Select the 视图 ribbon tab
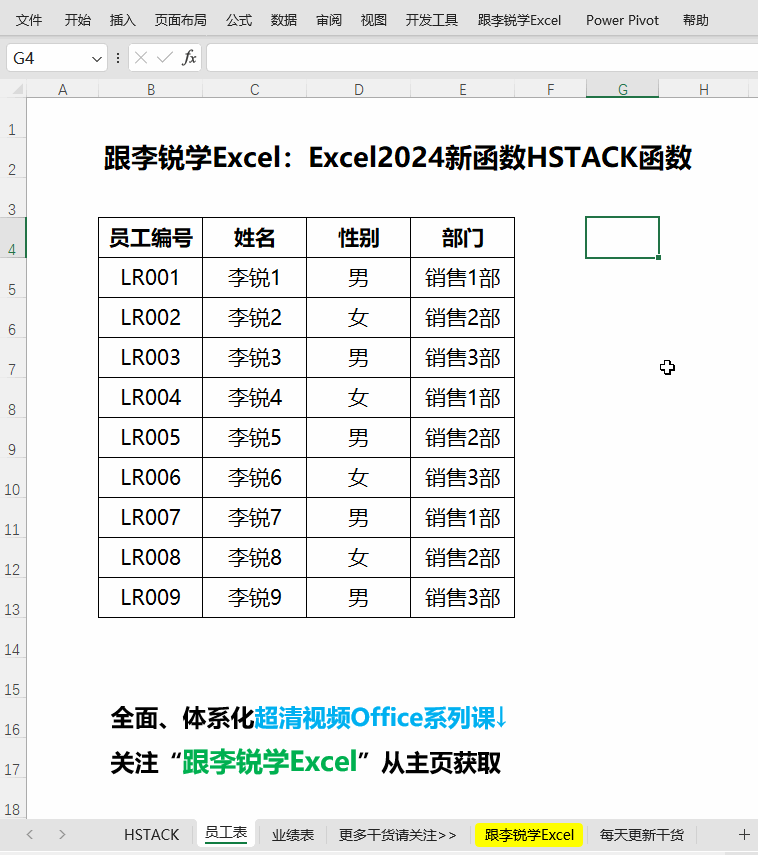Screen dimensions: 758x855 coord(374,20)
